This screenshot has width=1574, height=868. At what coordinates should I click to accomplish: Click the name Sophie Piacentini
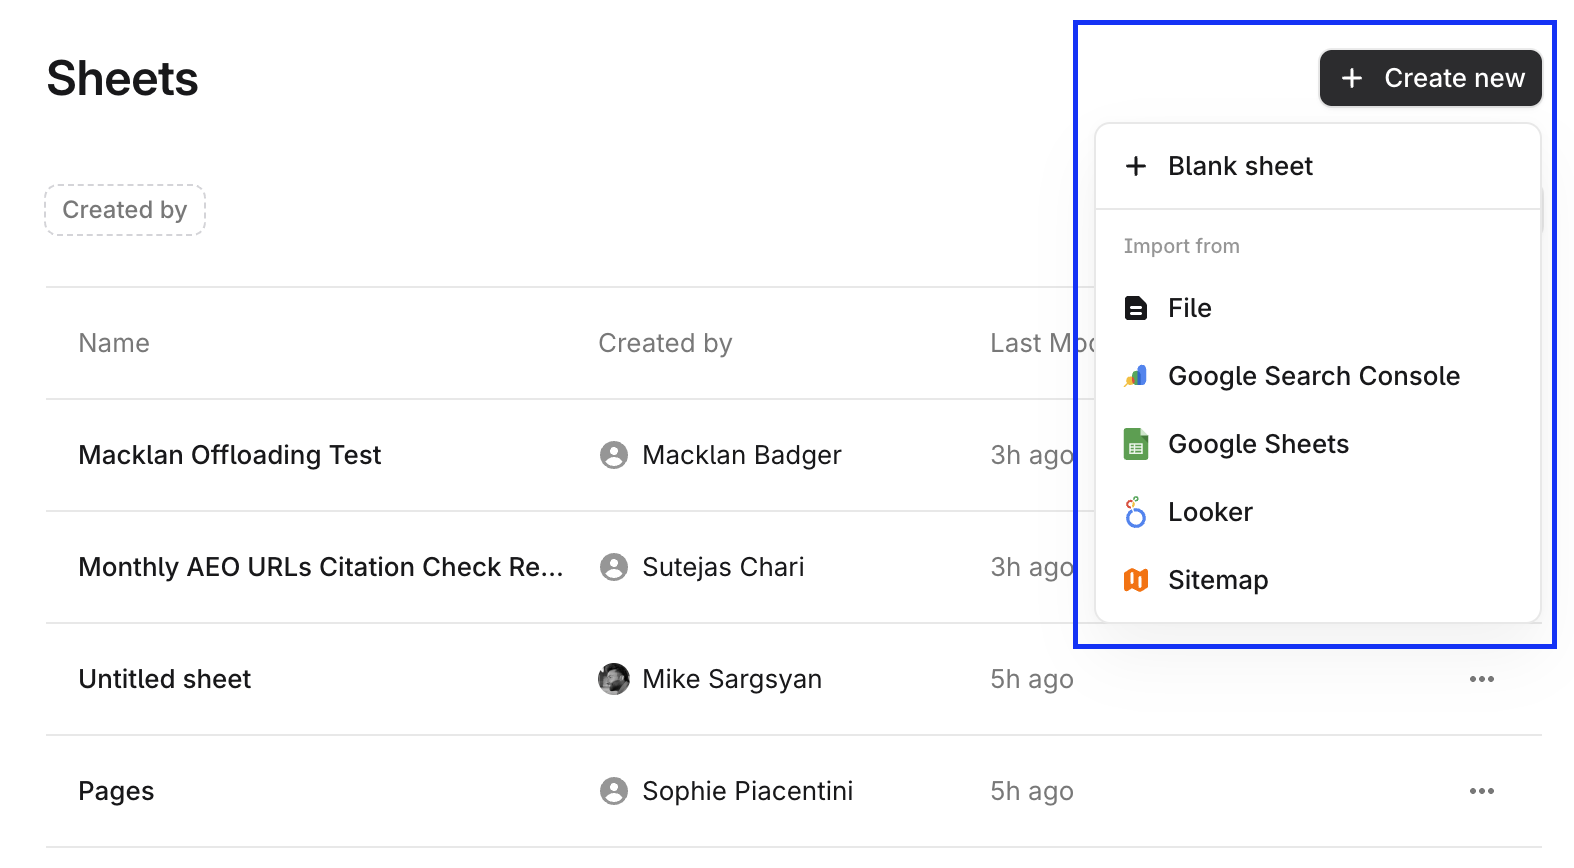point(748,791)
